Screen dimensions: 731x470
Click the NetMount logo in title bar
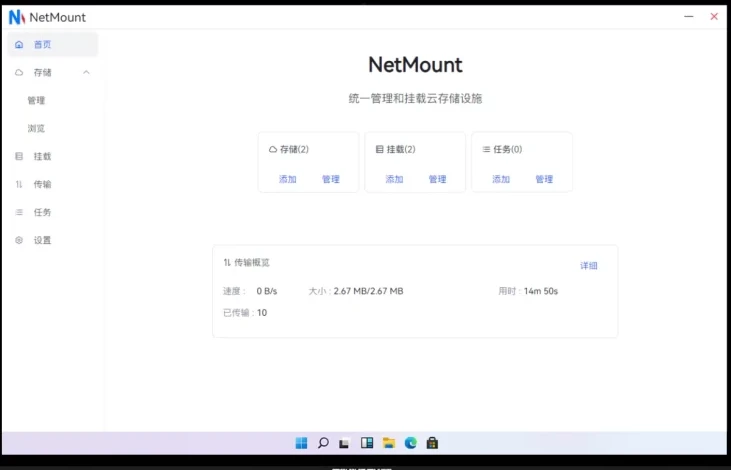click(x=17, y=17)
